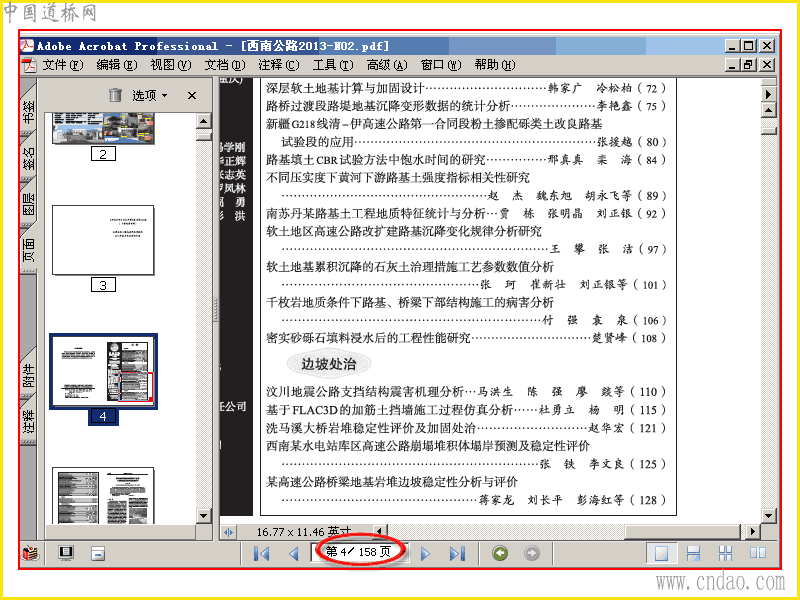The image size is (800, 600).
Task: Open the 文件(F) menu
Action: point(63,65)
